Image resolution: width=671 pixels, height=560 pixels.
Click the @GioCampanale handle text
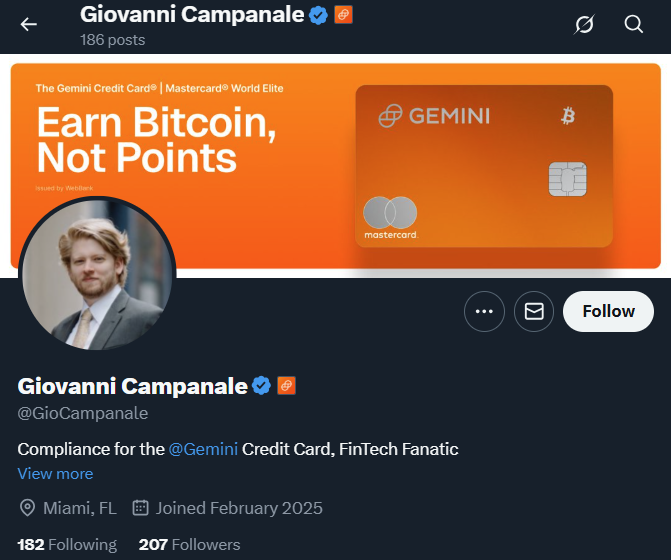coord(83,413)
